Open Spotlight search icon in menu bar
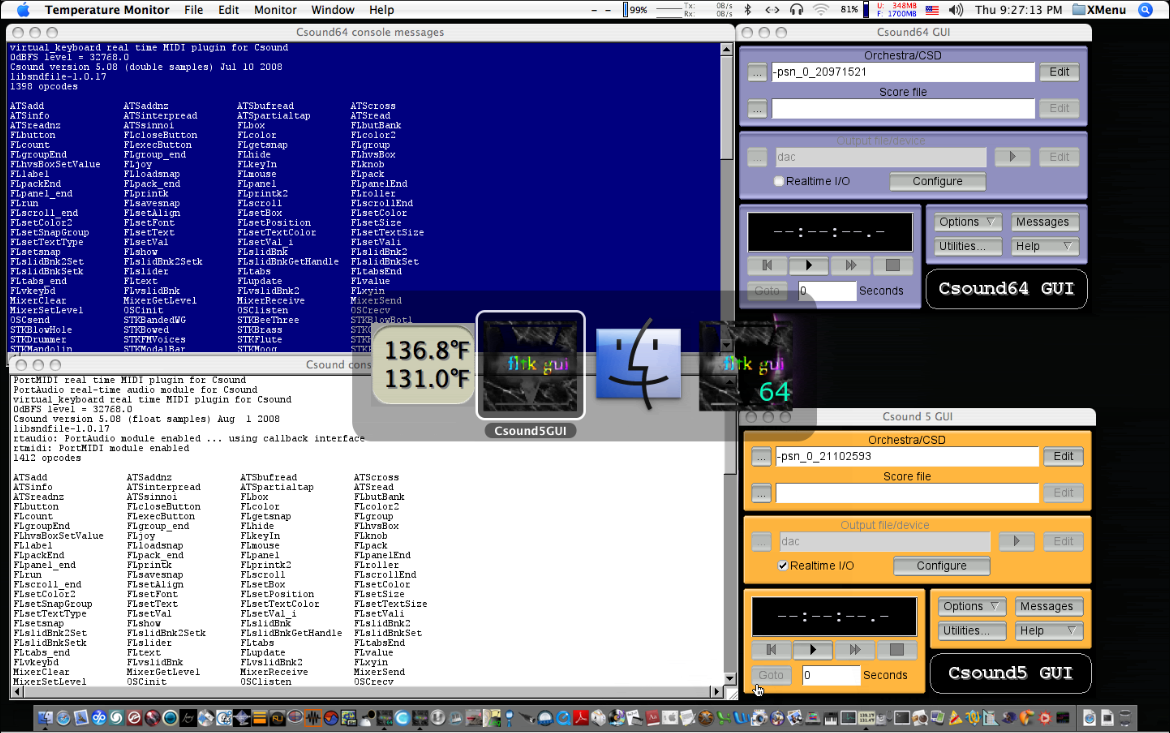Image resolution: width=1170 pixels, height=733 pixels. pos(1145,10)
